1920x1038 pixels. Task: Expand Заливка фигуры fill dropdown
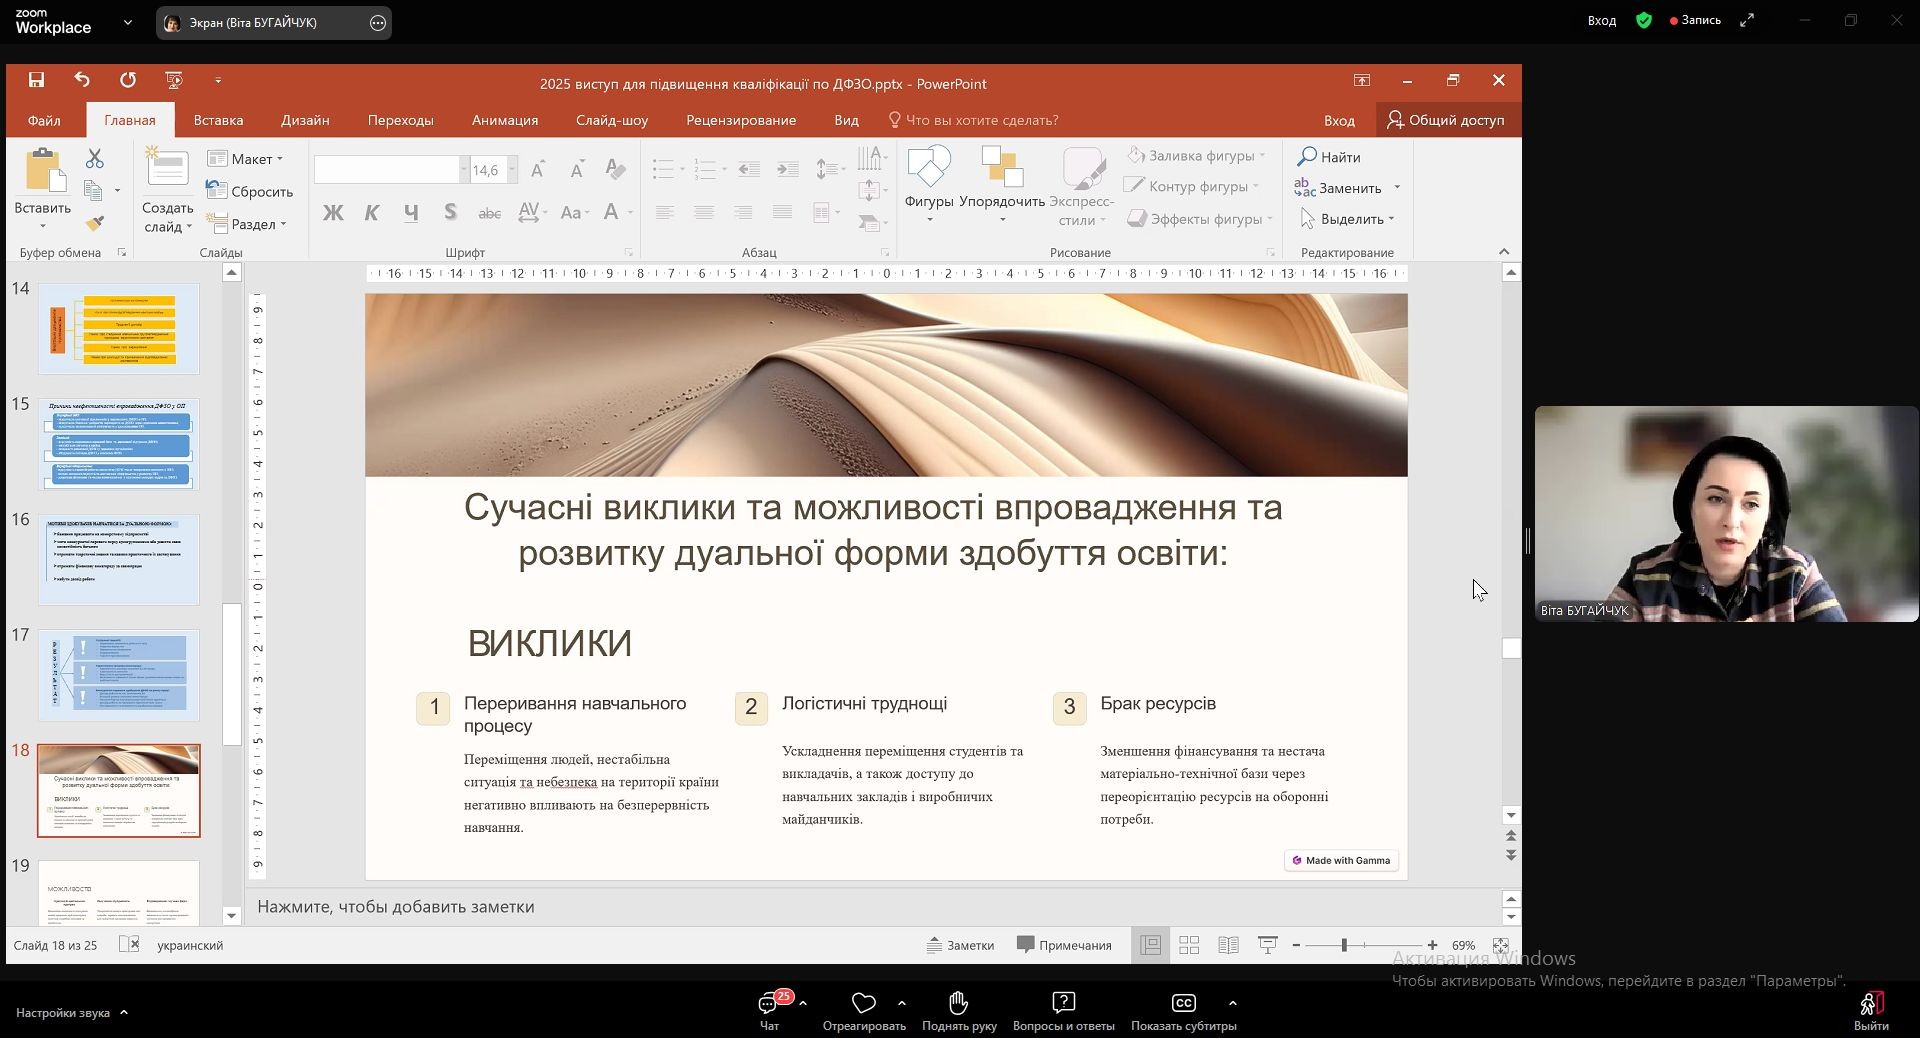(x=1263, y=156)
